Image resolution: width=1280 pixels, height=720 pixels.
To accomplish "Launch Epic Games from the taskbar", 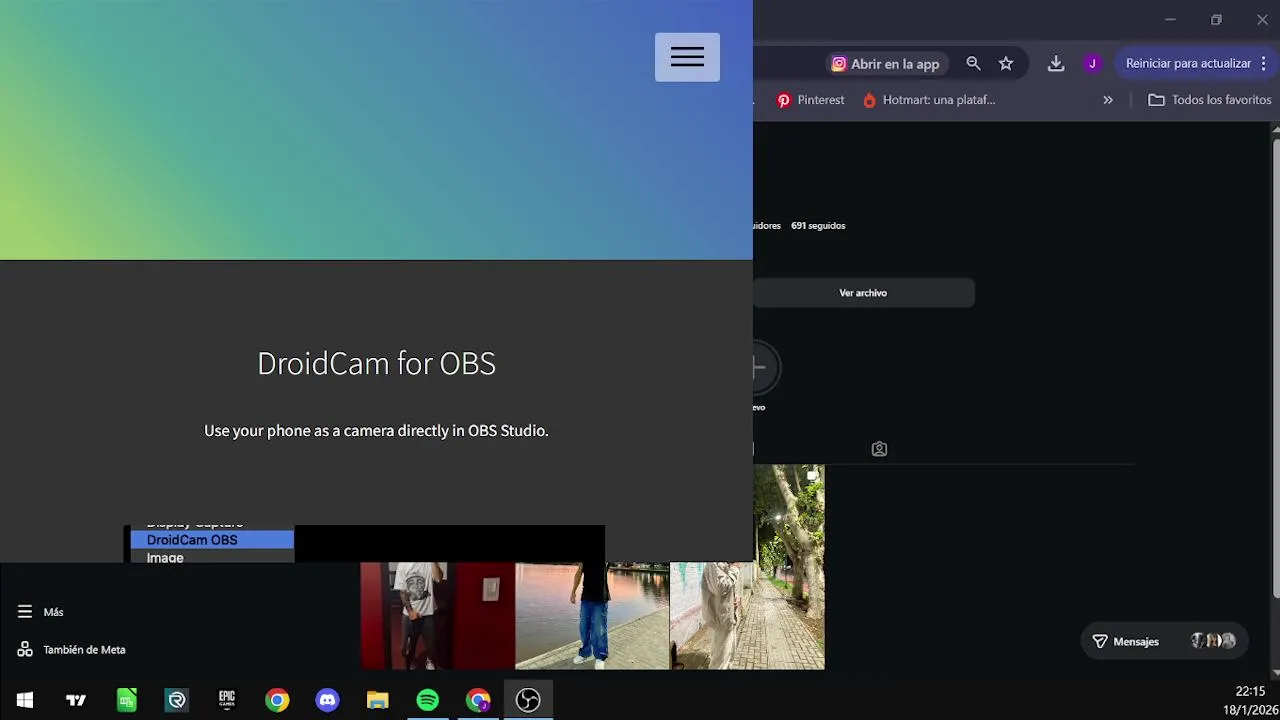I will pos(227,700).
